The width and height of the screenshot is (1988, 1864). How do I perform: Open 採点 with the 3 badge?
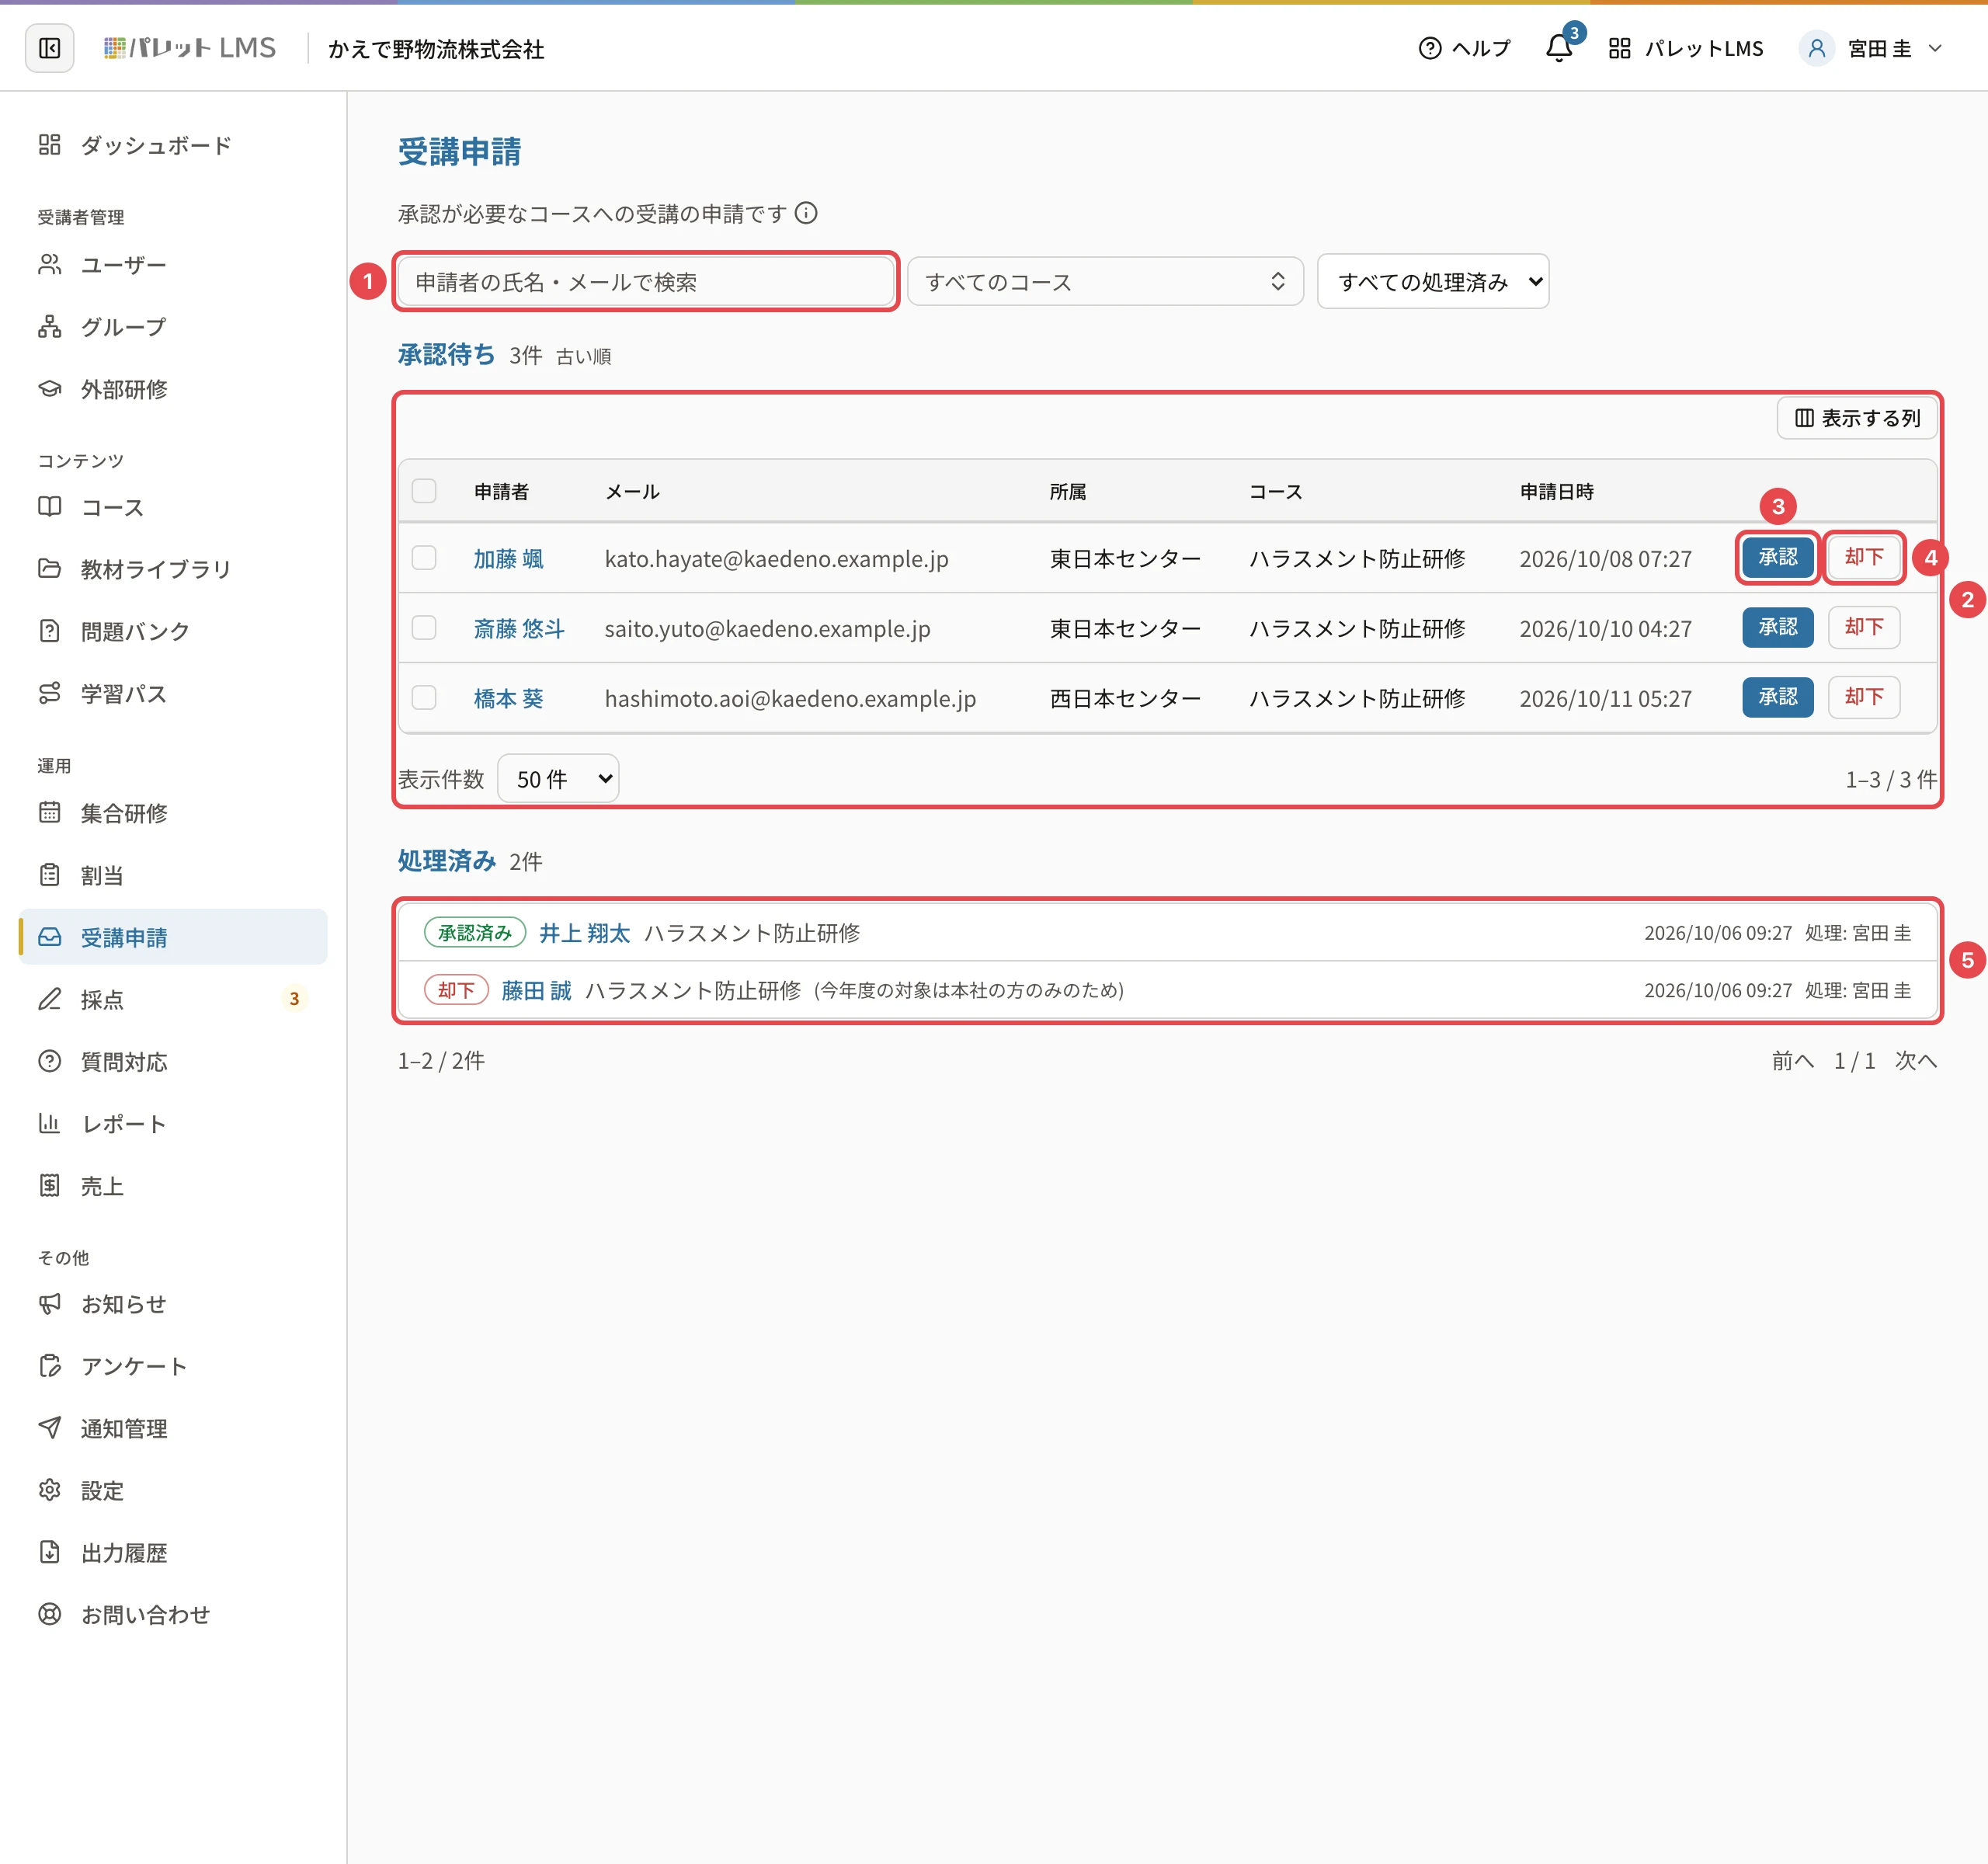(x=173, y=999)
